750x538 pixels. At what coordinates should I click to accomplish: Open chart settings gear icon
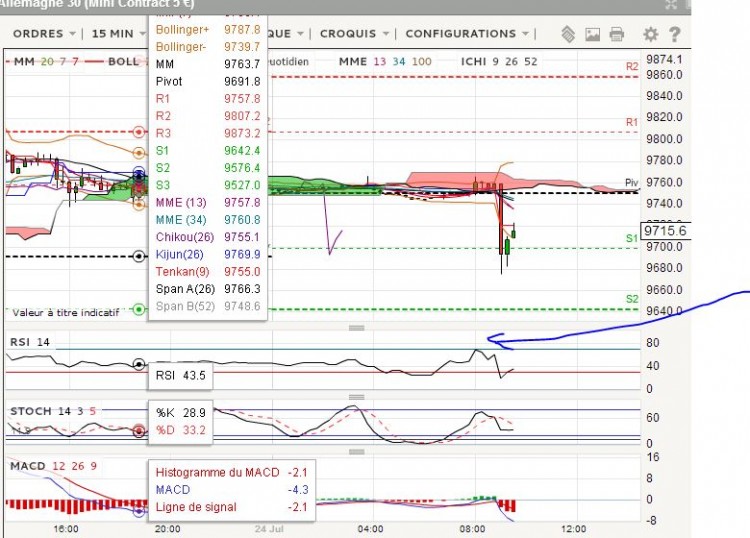click(x=651, y=34)
